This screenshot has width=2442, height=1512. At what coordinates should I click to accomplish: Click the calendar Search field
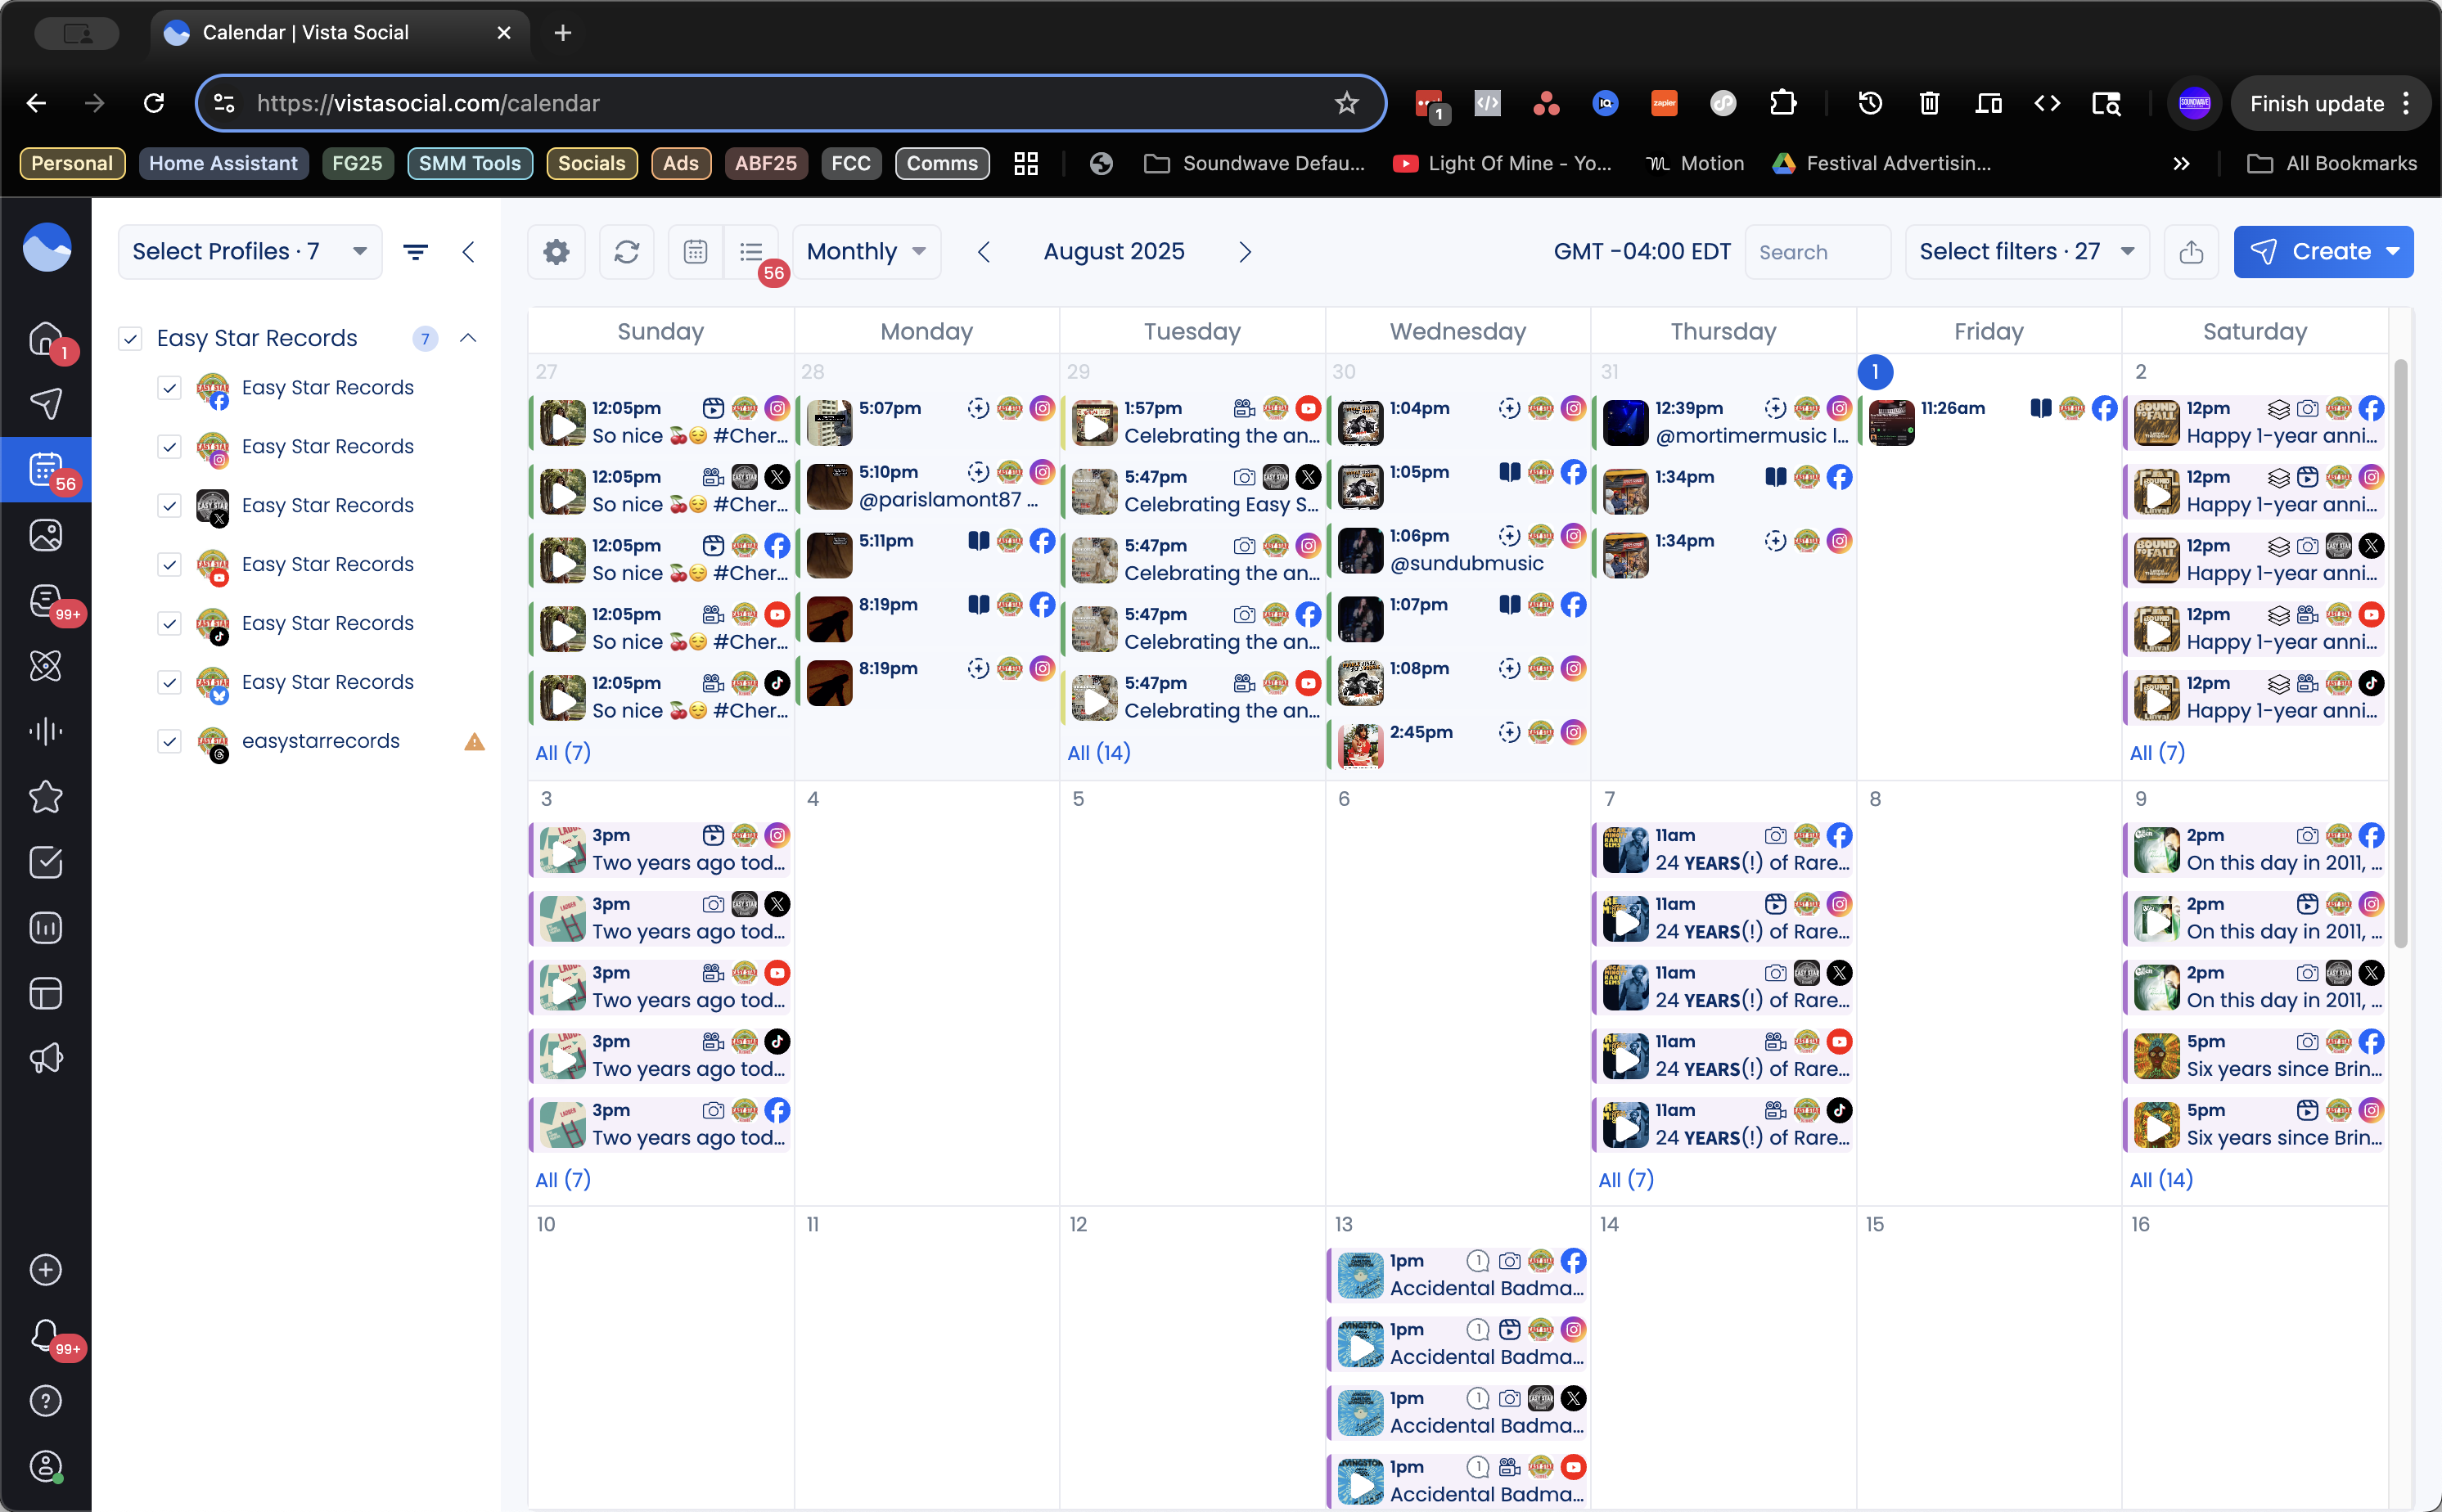pyautogui.click(x=1816, y=252)
